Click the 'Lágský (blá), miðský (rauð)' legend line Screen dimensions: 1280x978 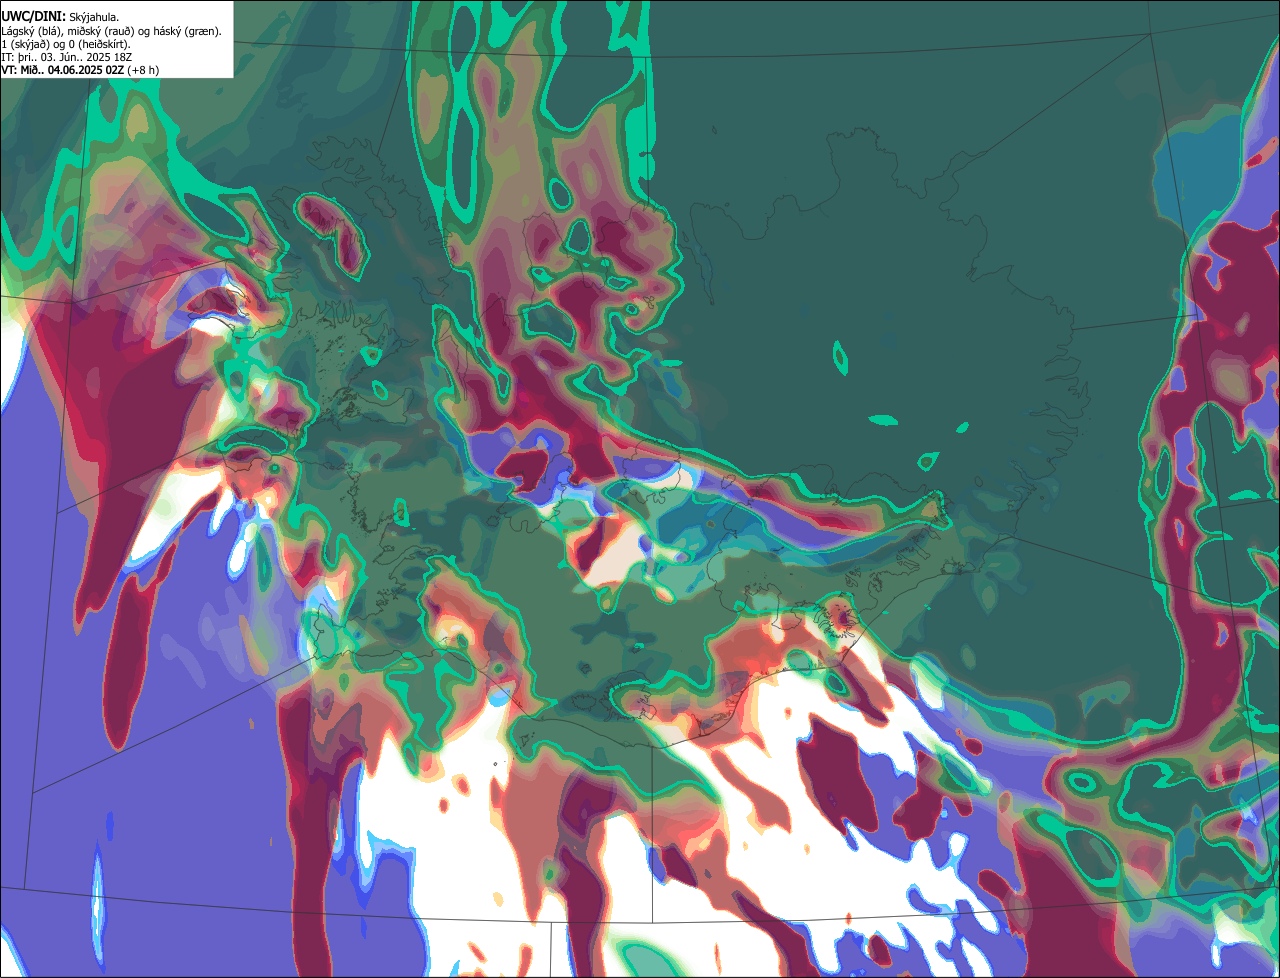point(111,31)
